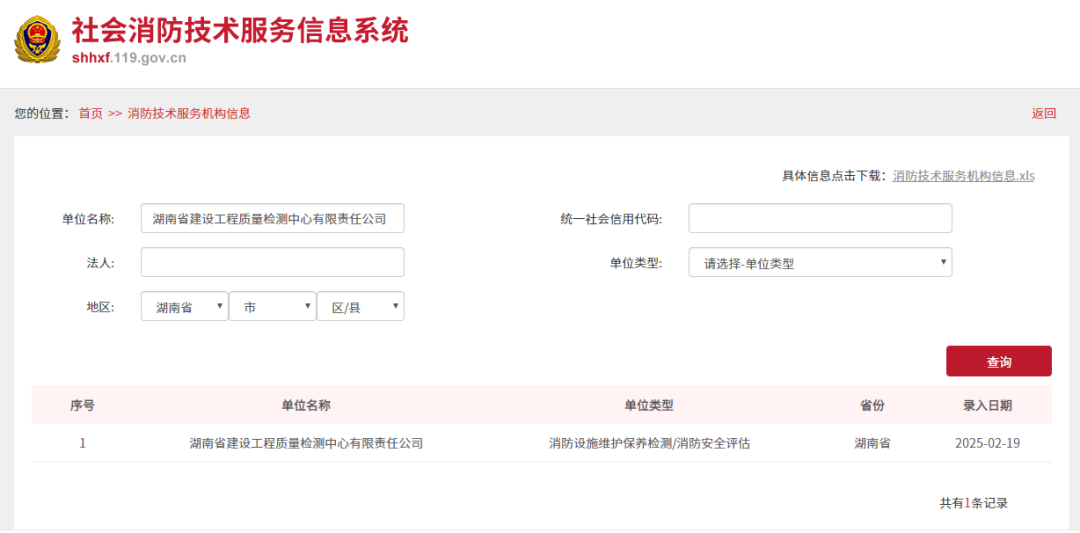1080x533 pixels.
Task: Download 消防技术服务机构信息.xls file link
Action: point(964,176)
